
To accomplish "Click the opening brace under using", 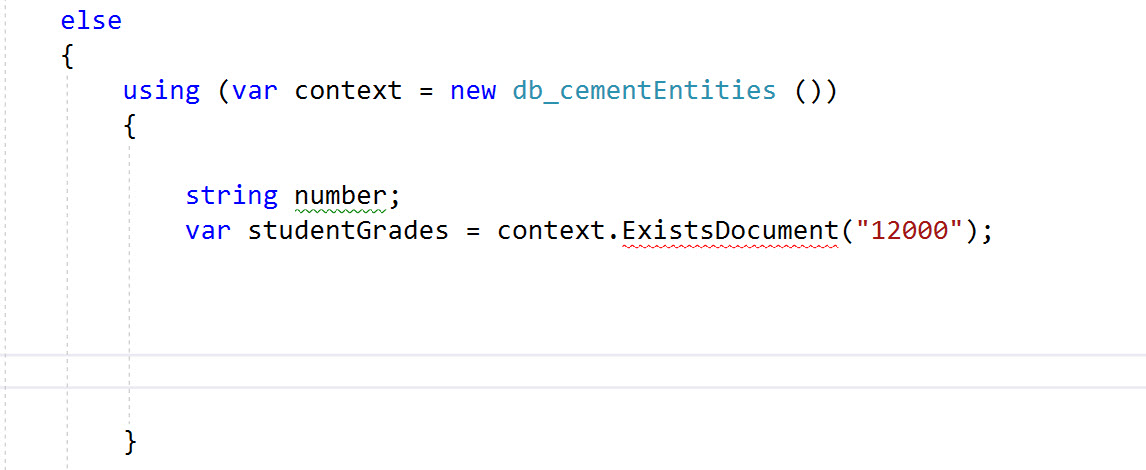I will coord(129,127).
